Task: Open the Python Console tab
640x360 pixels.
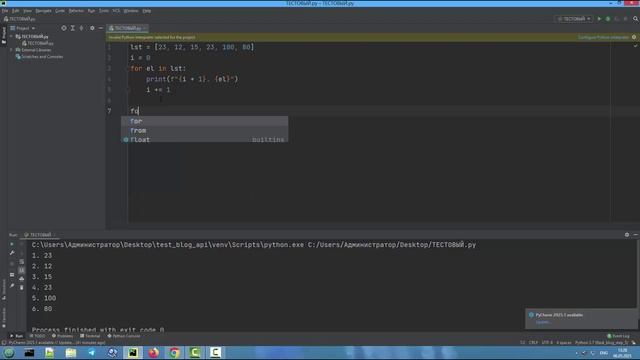Action: 124,336
